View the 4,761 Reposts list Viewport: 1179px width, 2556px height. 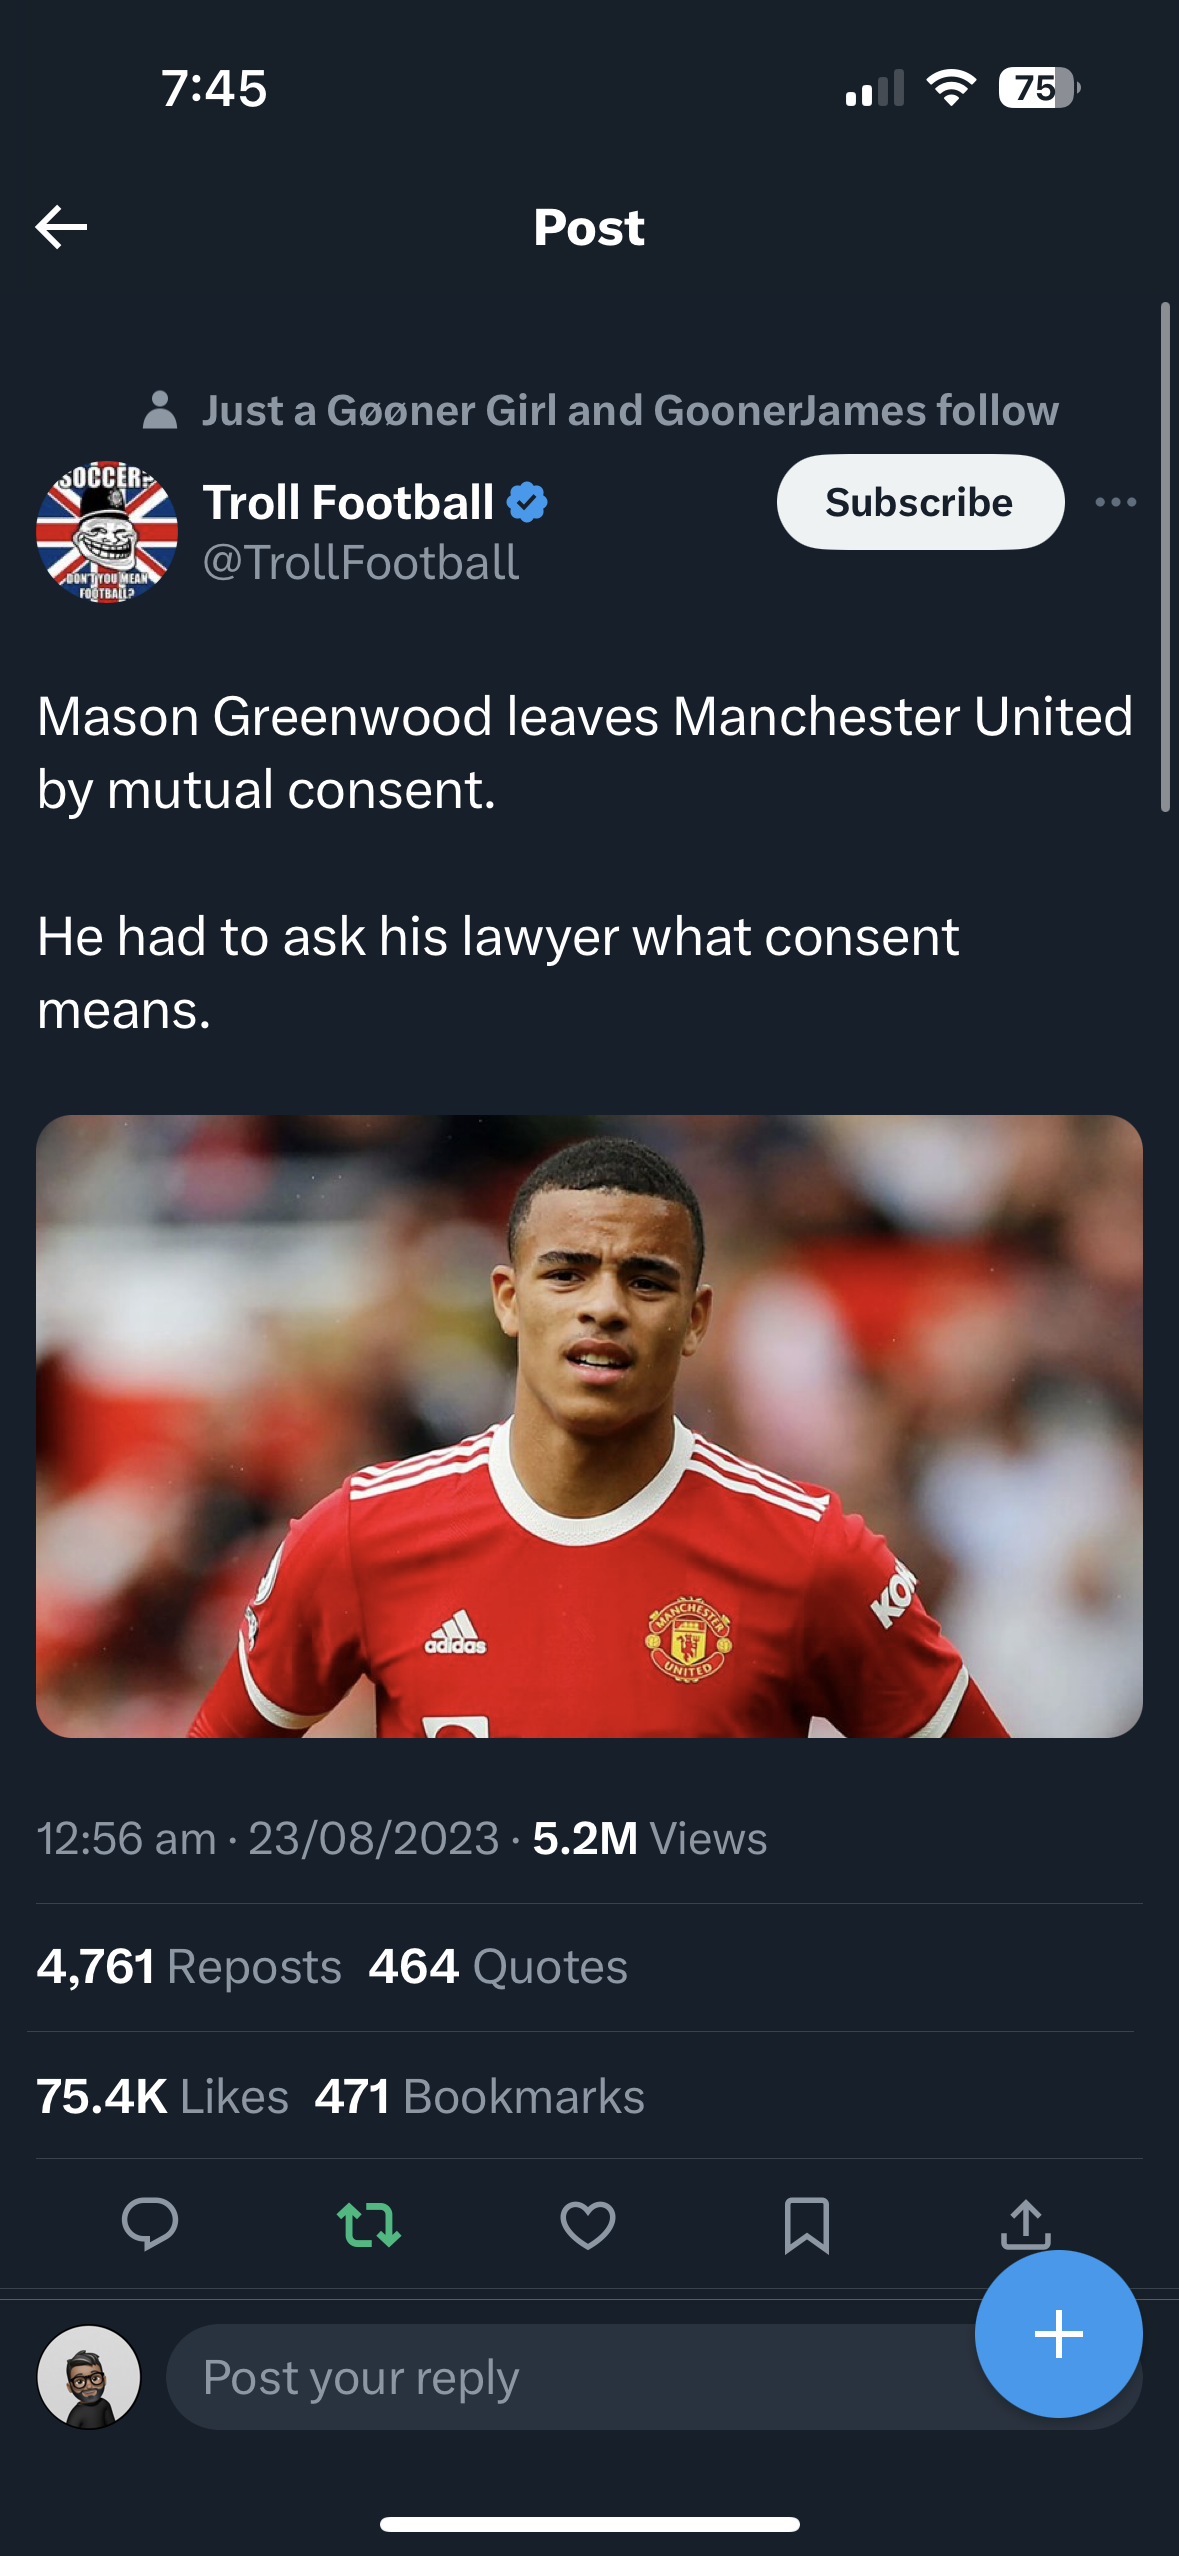[189, 1967]
